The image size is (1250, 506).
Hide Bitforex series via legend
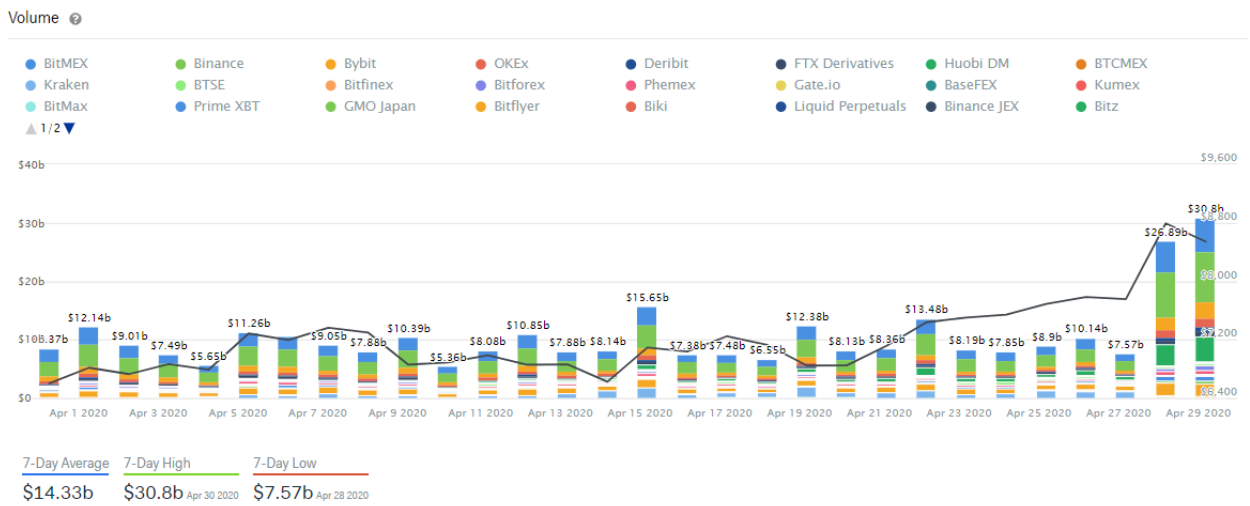click(x=510, y=85)
